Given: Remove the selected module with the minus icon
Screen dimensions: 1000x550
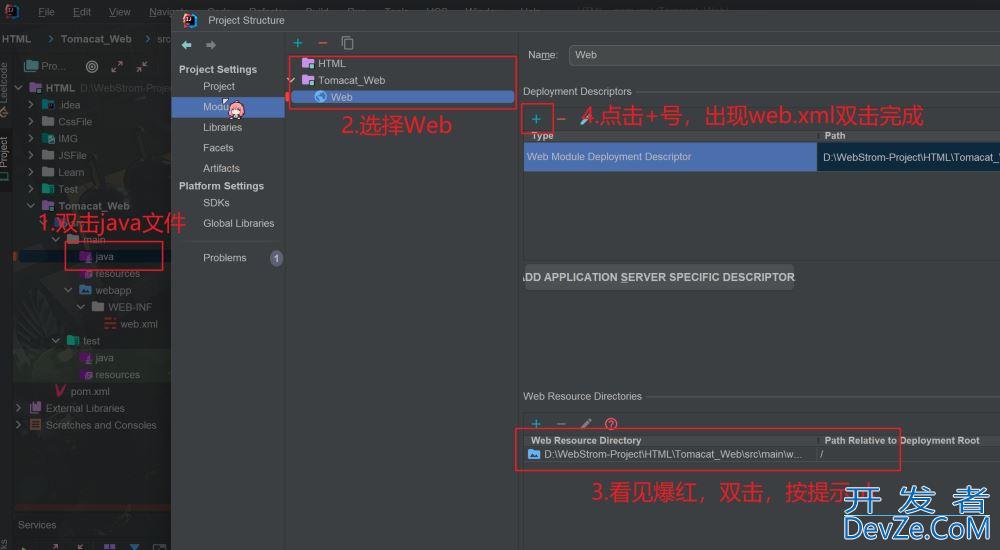Looking at the screenshot, I should pos(323,43).
